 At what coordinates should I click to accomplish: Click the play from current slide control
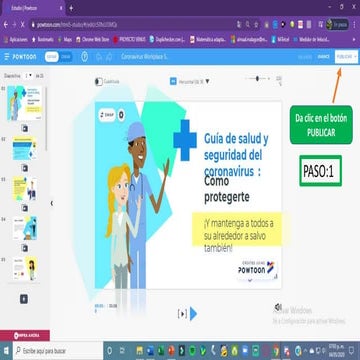point(182,314)
